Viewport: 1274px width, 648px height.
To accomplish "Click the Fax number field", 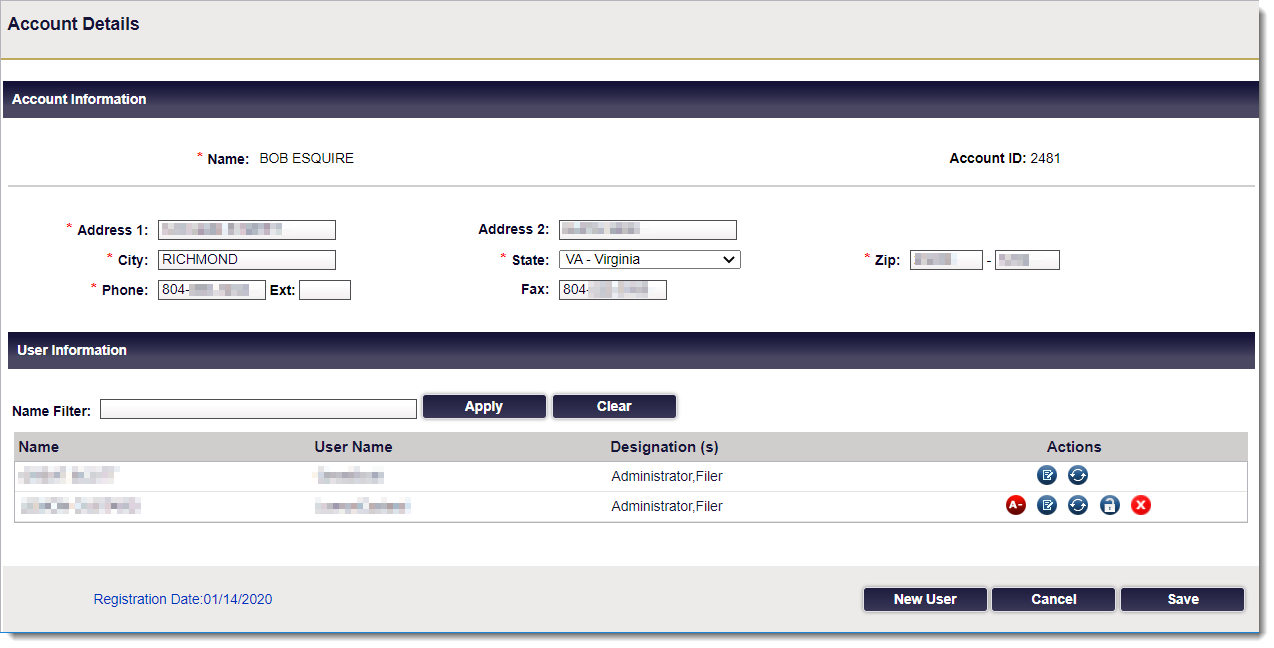I will pos(612,290).
